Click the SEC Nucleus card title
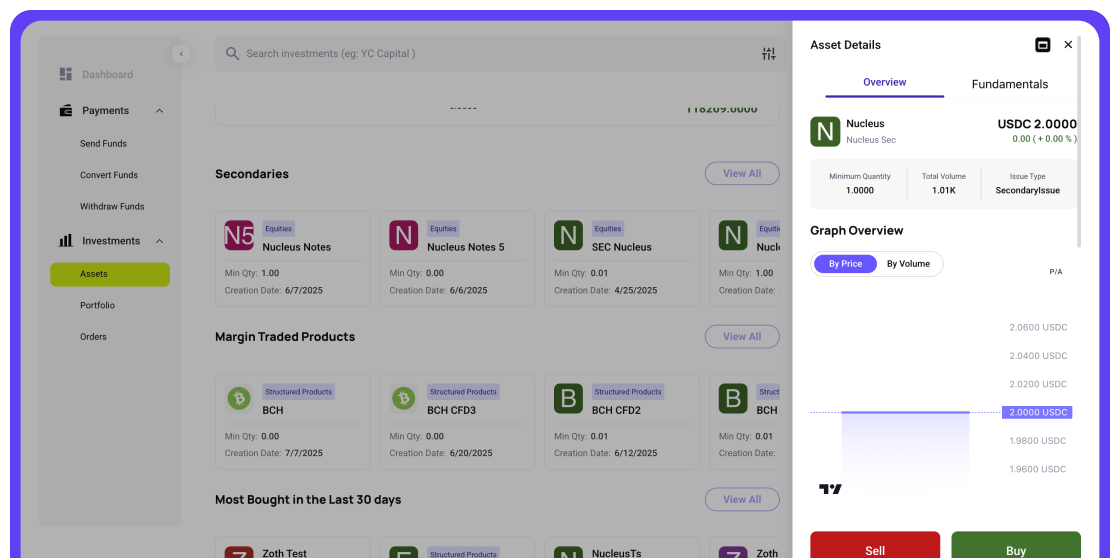Viewport: 1120px width, 558px height. tap(621, 247)
